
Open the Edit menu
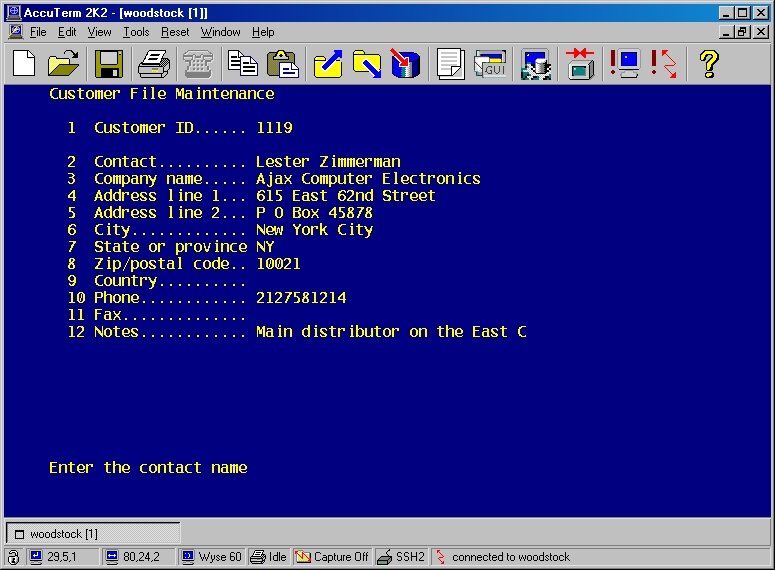click(67, 32)
